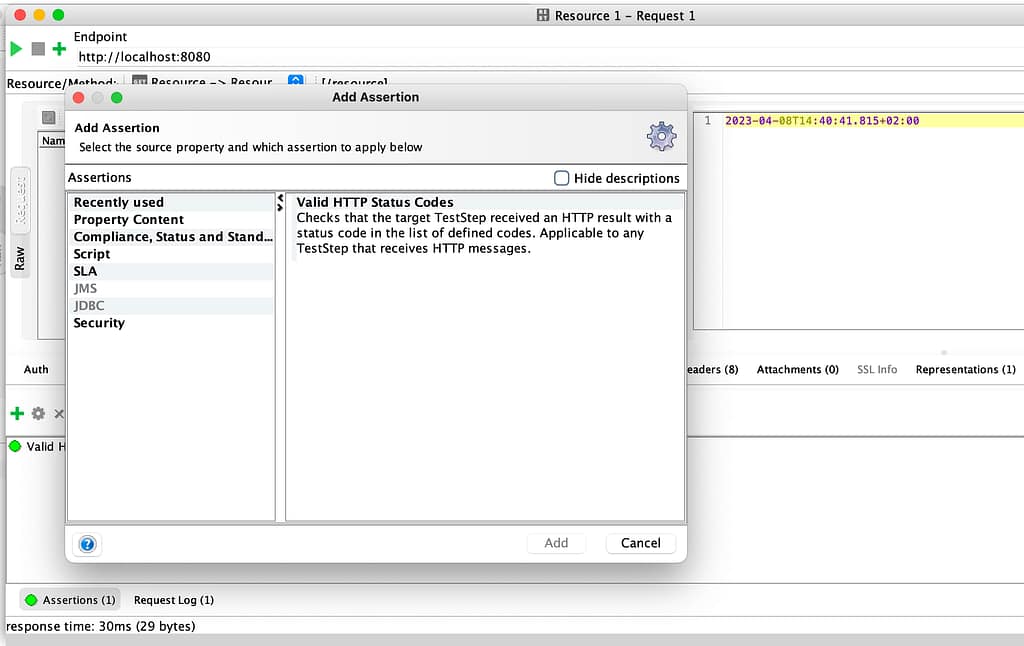Open the Resource/Method dropdown selector
This screenshot has height=646, width=1024.
(x=205, y=82)
